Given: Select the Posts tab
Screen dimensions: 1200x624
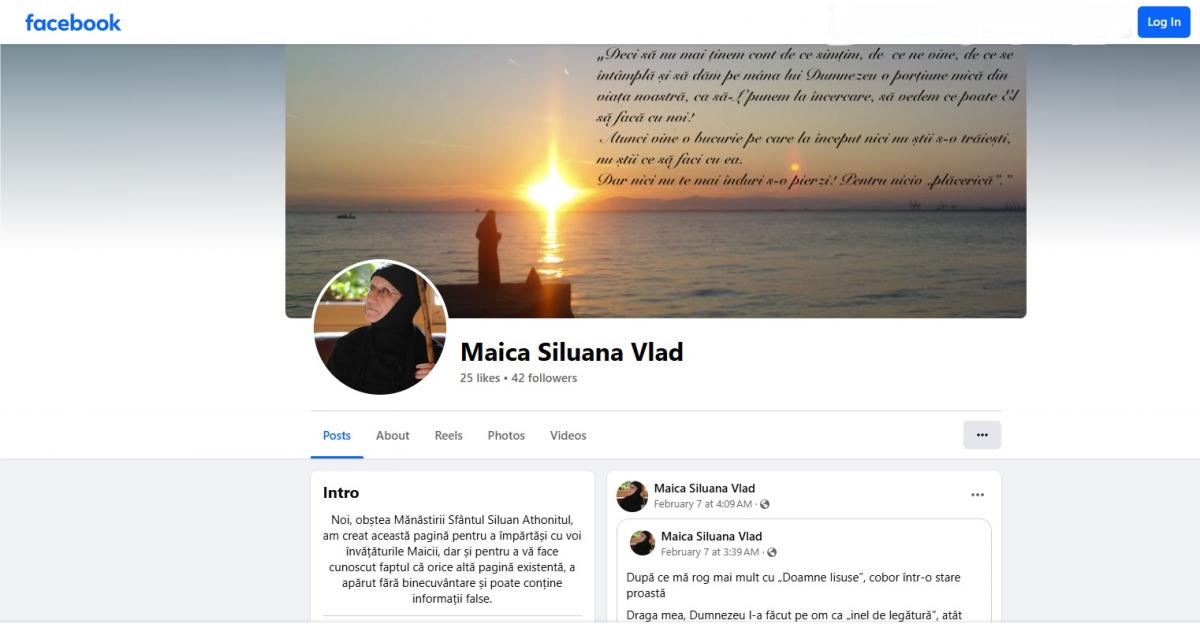Looking at the screenshot, I should 337,436.
